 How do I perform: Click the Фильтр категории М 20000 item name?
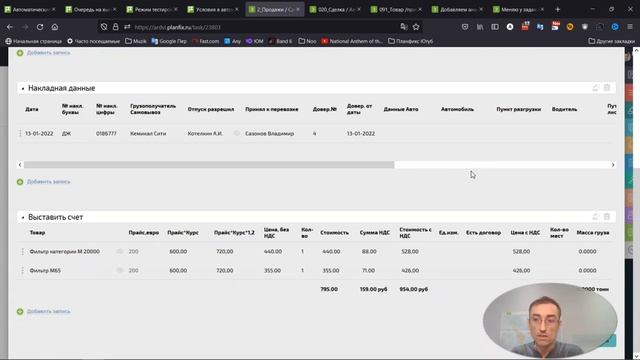[x=64, y=251]
